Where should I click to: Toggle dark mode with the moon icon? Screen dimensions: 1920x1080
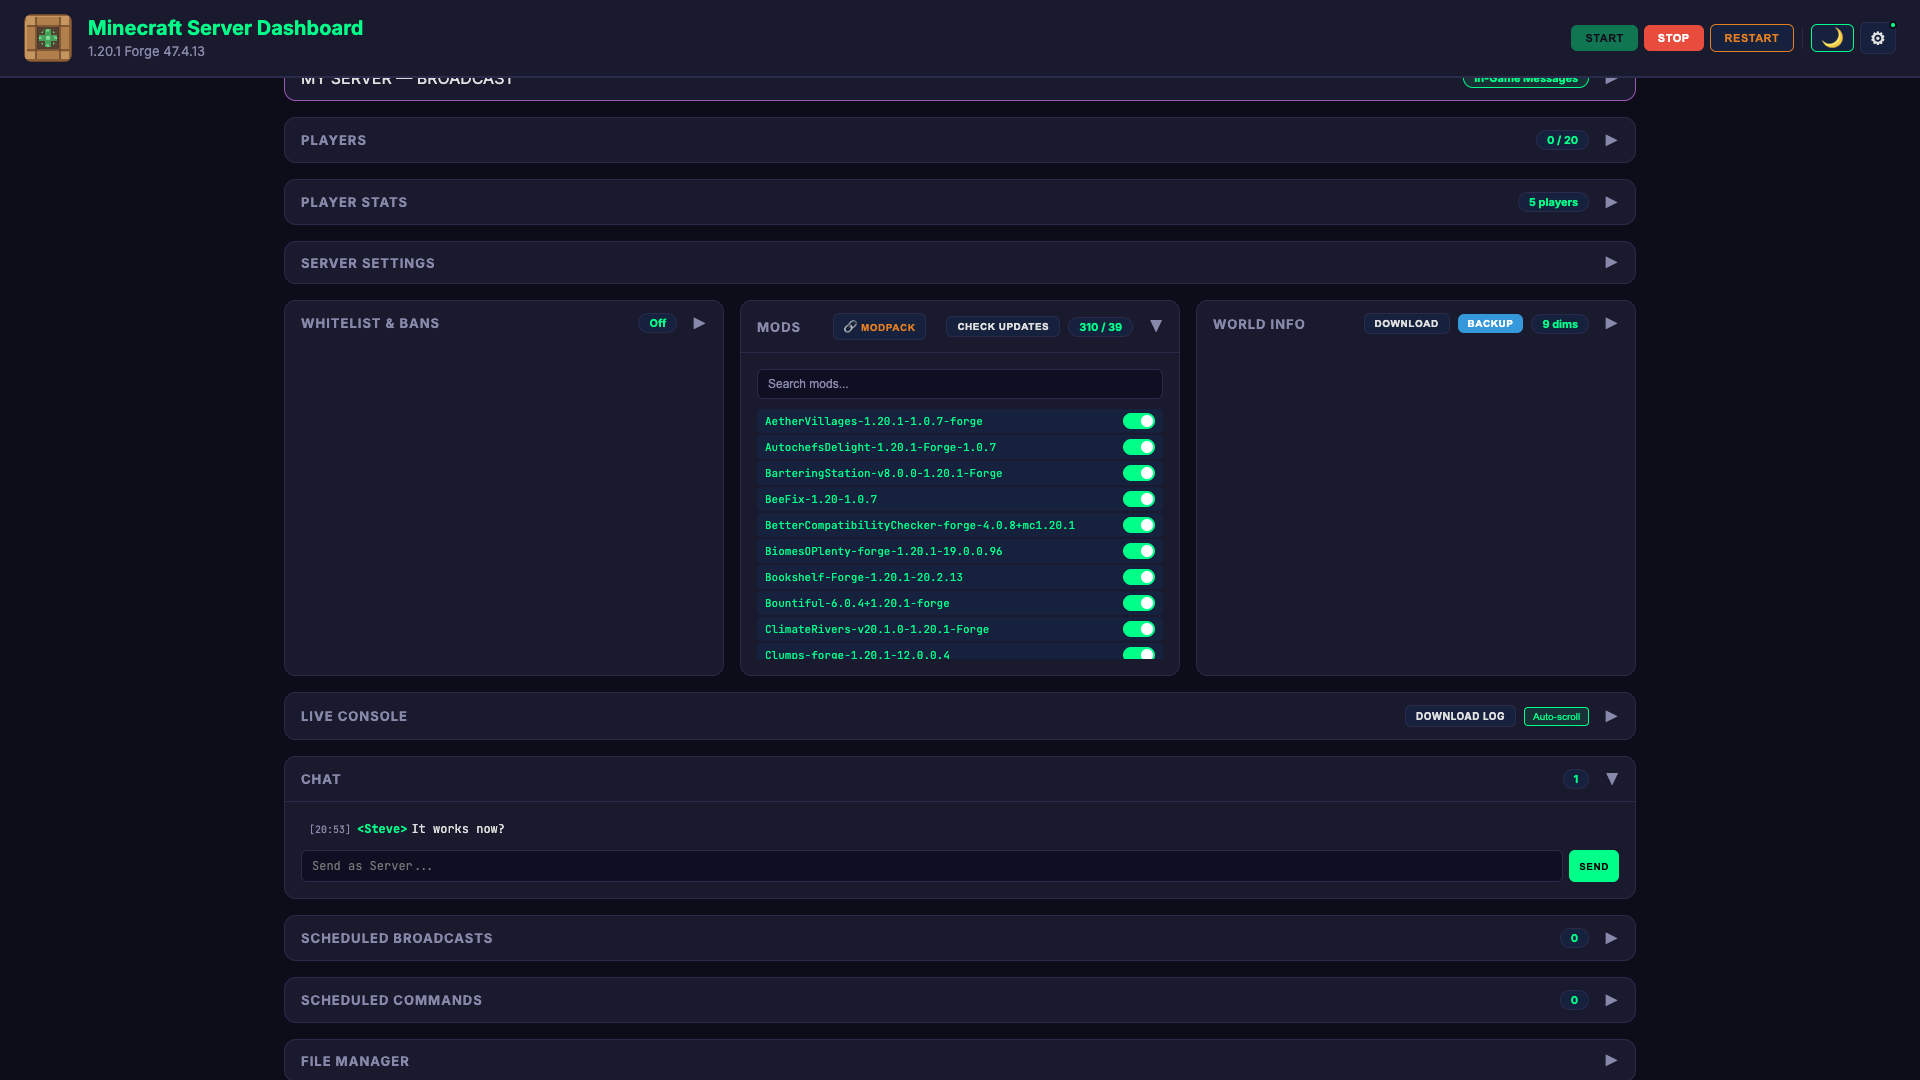click(x=1832, y=38)
